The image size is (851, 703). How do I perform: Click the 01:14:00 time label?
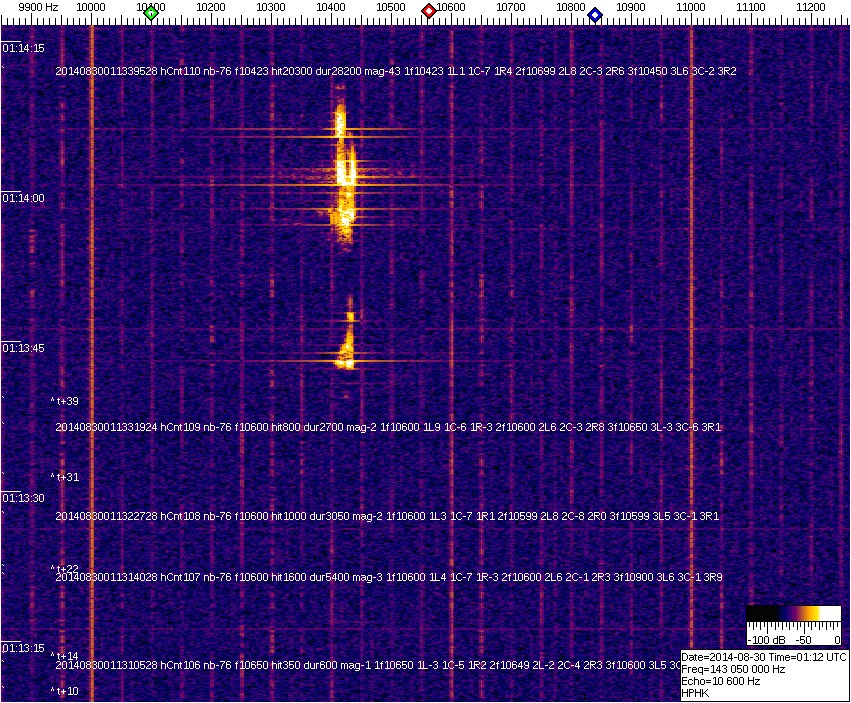click(22, 198)
